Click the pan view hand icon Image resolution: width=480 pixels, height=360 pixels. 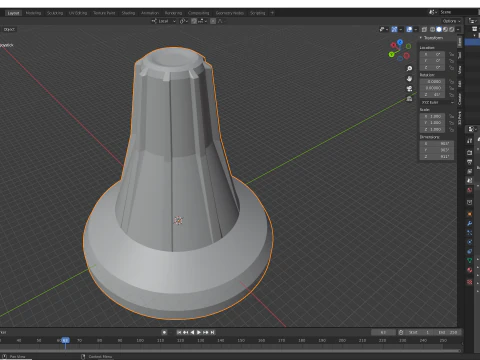pos(409,79)
